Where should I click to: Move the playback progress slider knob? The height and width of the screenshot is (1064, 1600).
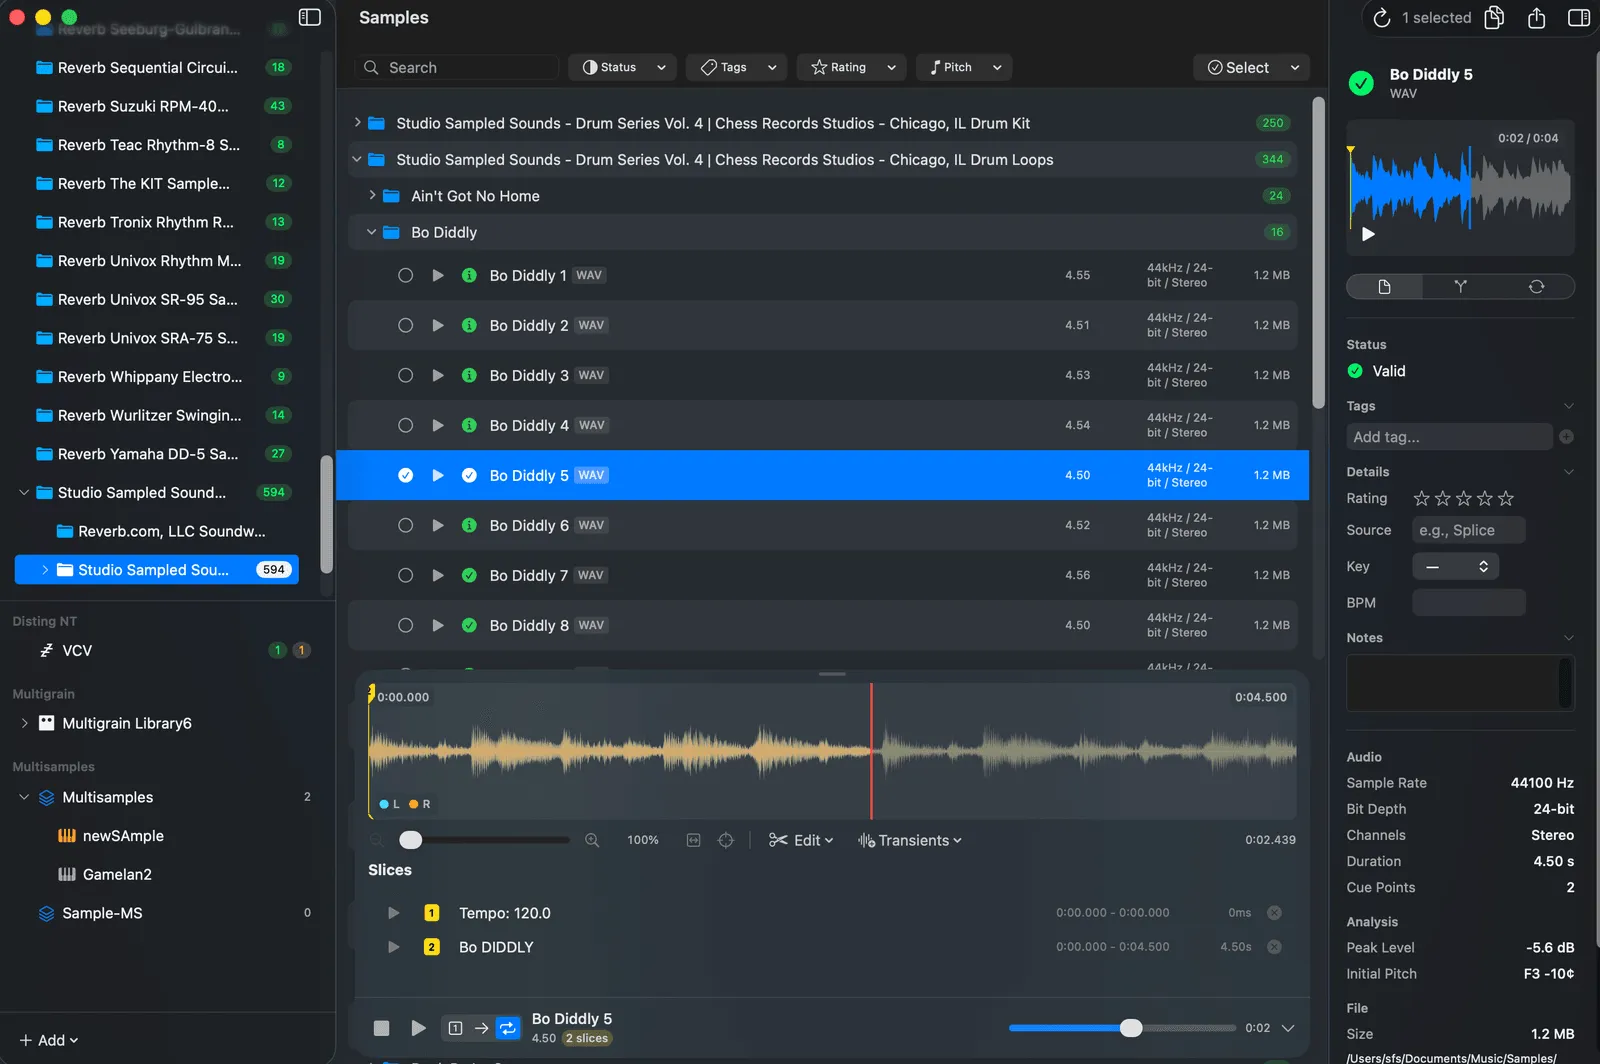(1131, 1028)
